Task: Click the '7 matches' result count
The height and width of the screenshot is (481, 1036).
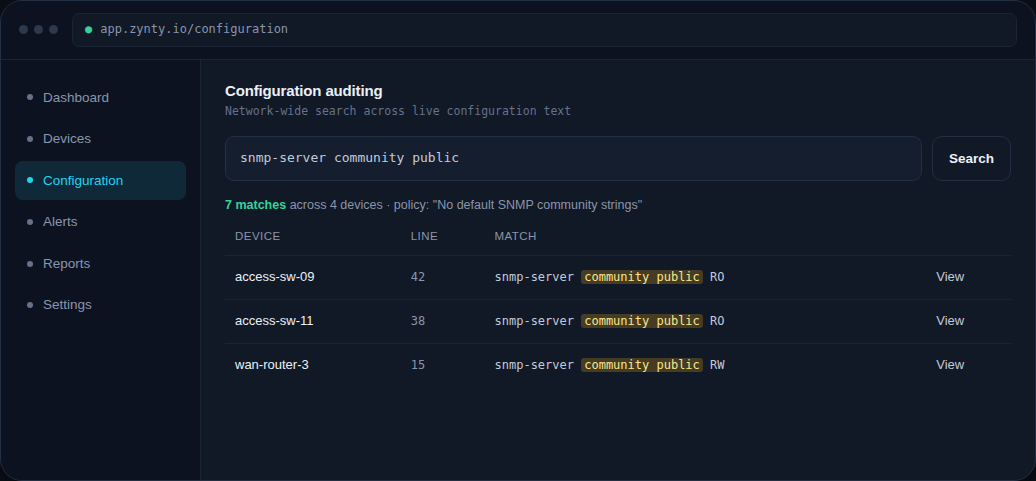Action: [255, 205]
